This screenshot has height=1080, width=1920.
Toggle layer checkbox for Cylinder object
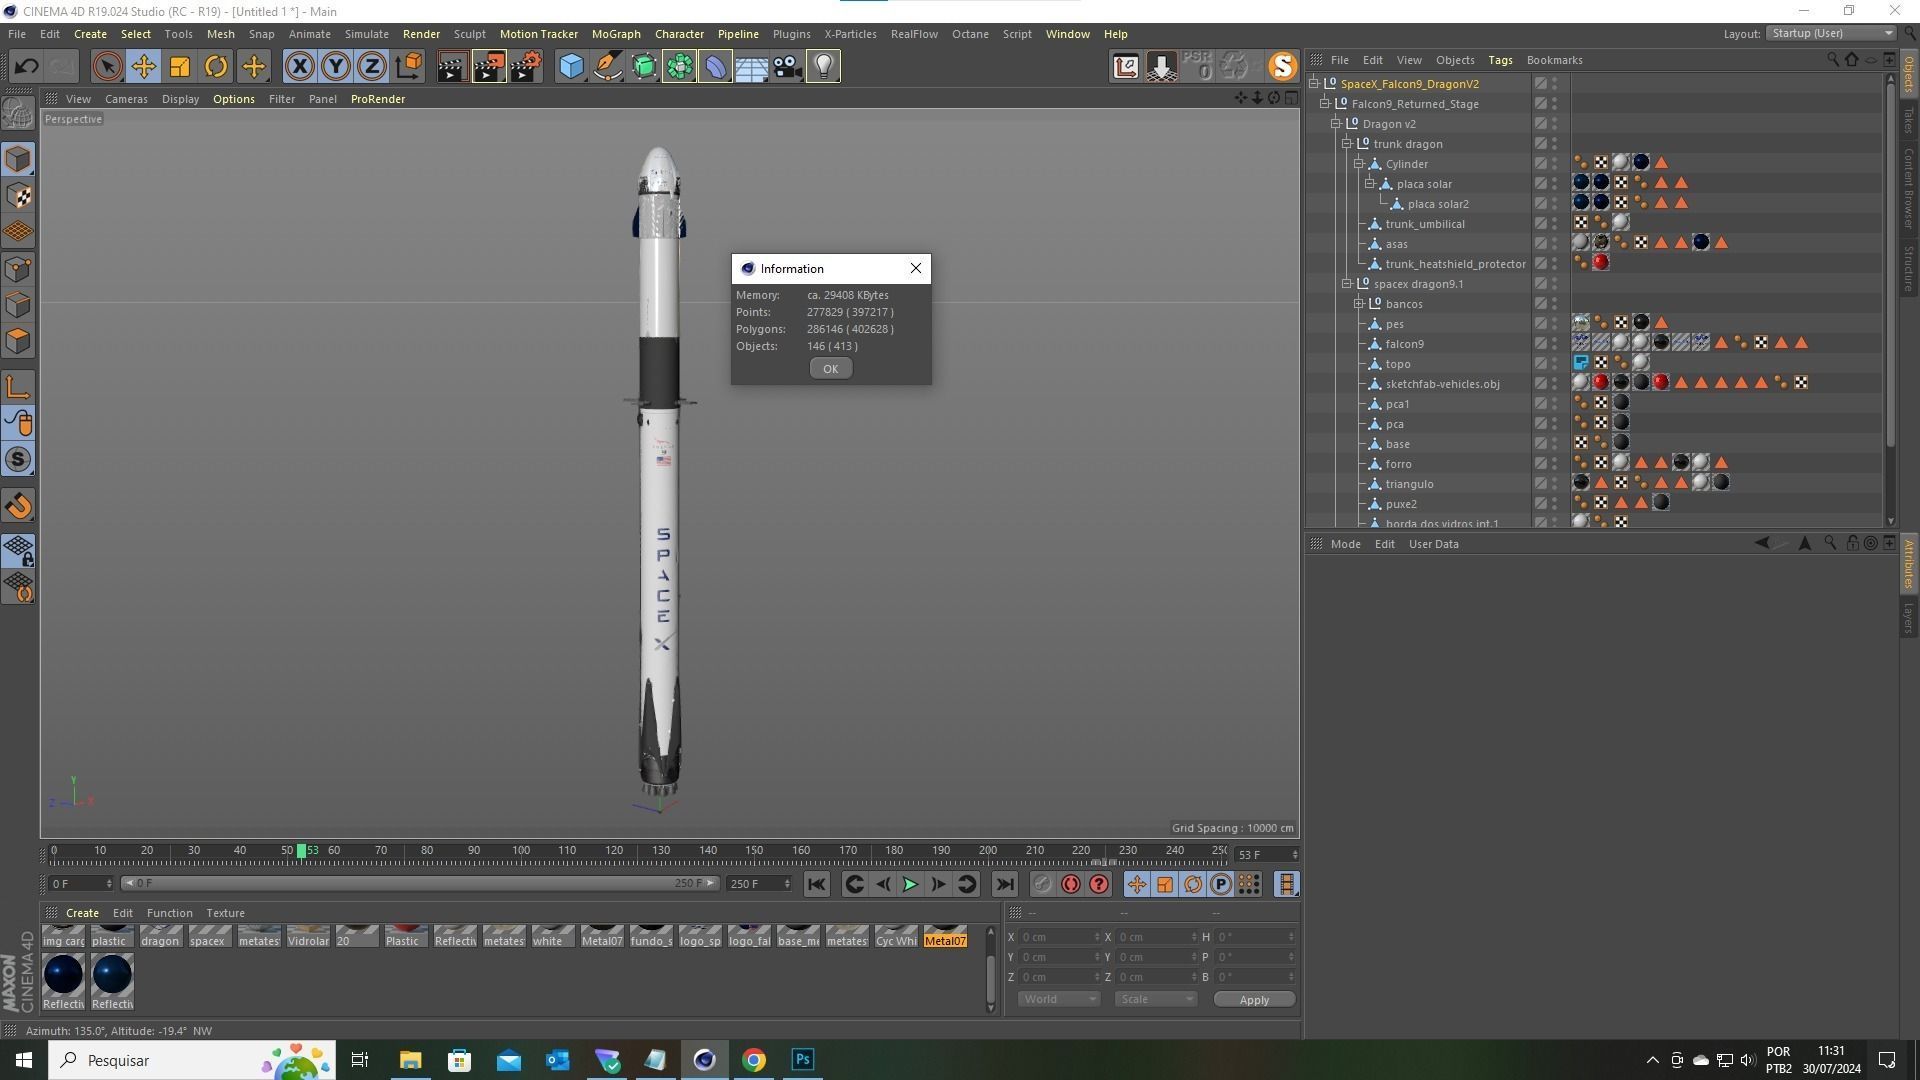tap(1541, 164)
